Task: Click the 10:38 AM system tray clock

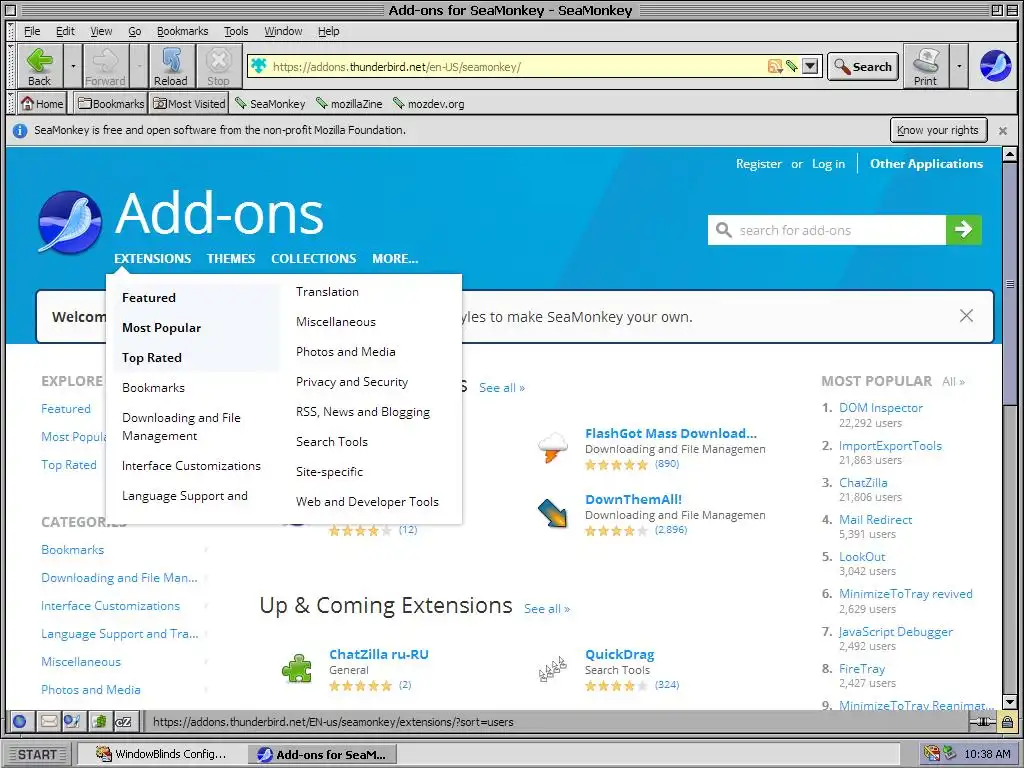Action: tap(987, 754)
